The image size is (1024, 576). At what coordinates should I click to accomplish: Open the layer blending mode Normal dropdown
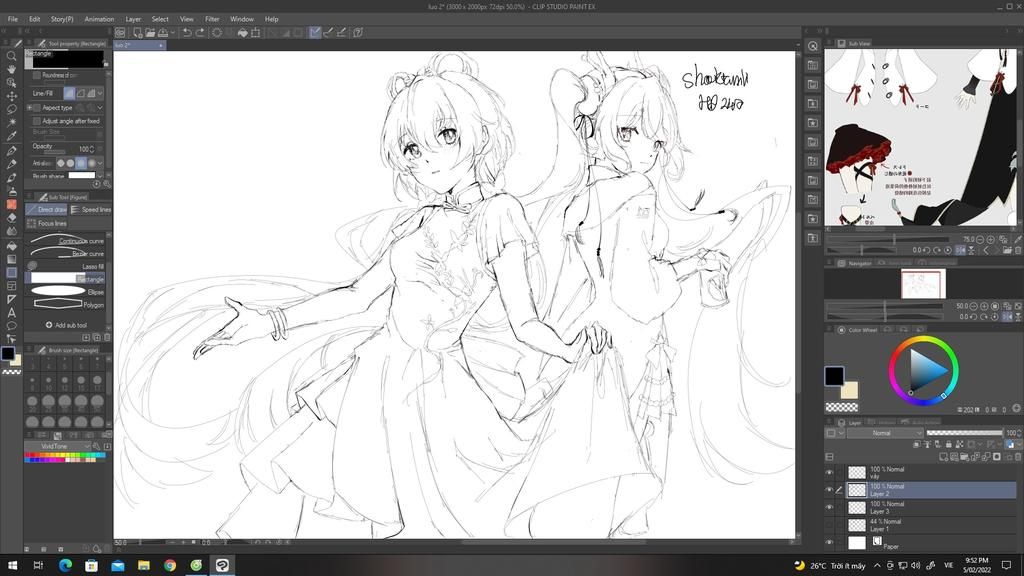tap(885, 433)
